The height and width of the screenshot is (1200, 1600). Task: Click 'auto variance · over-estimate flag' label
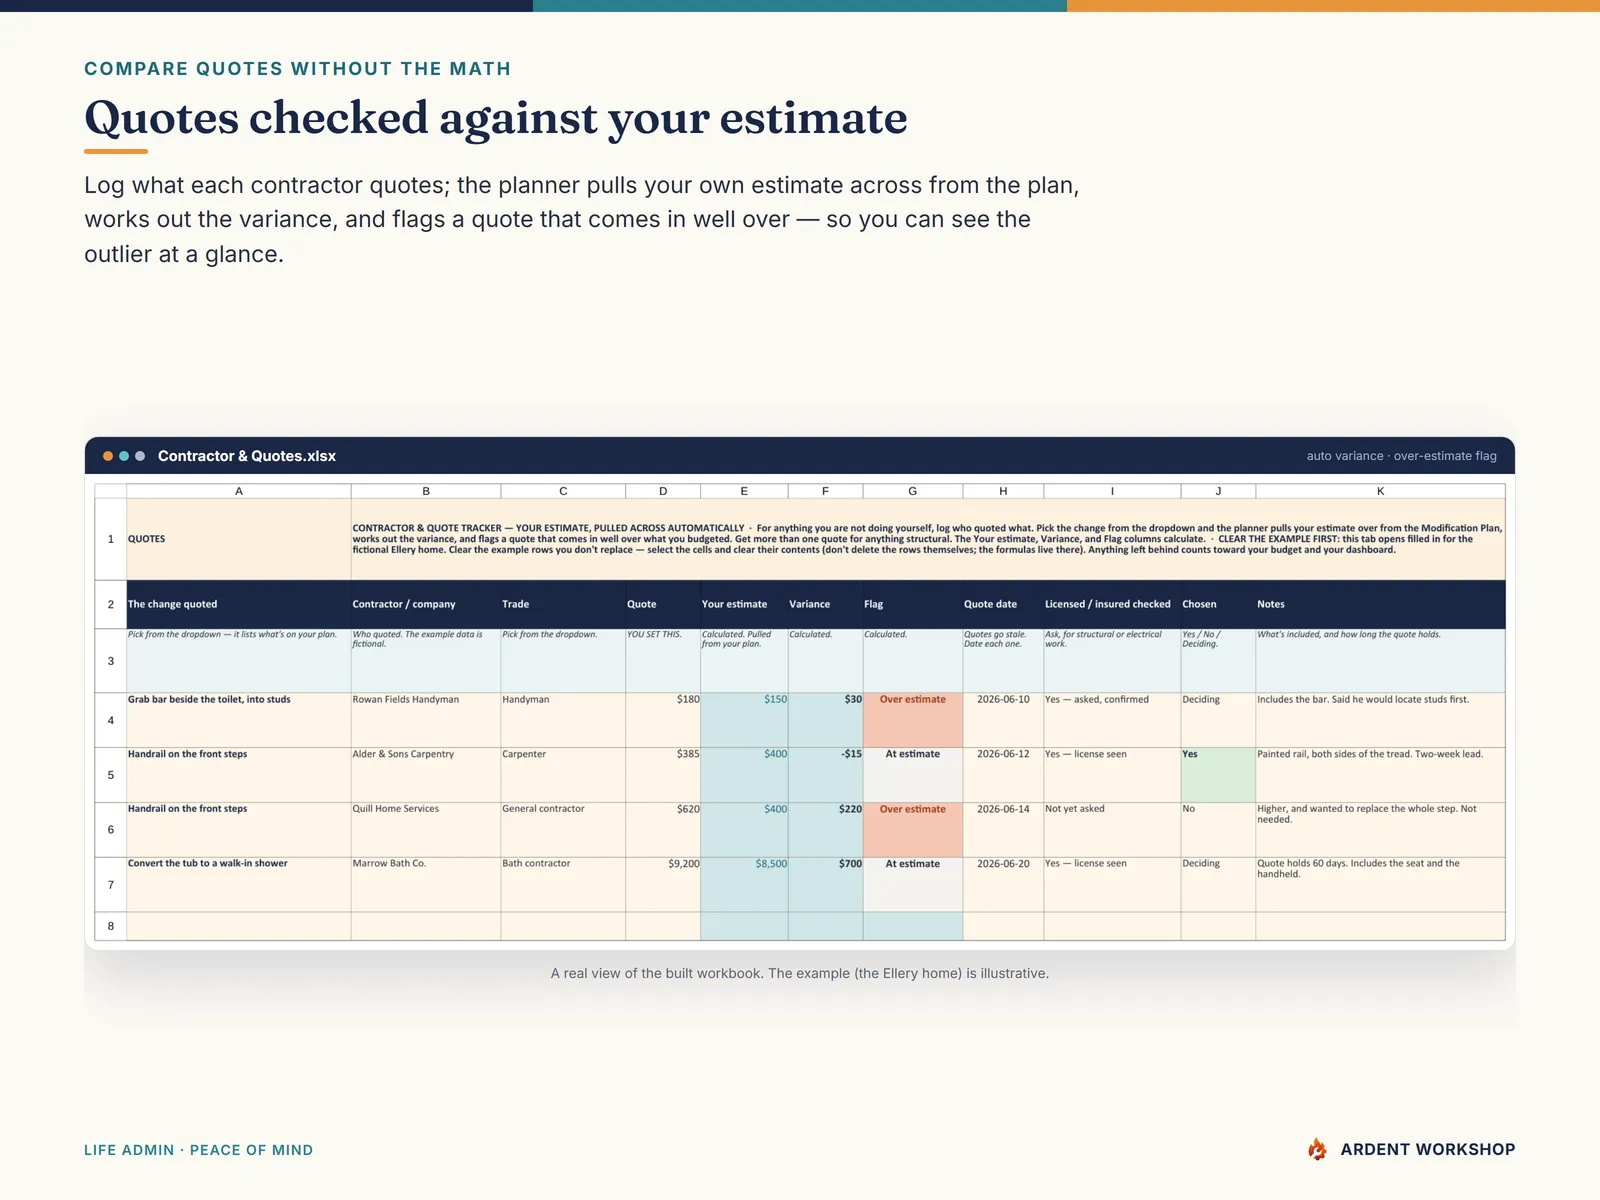[x=1401, y=456]
